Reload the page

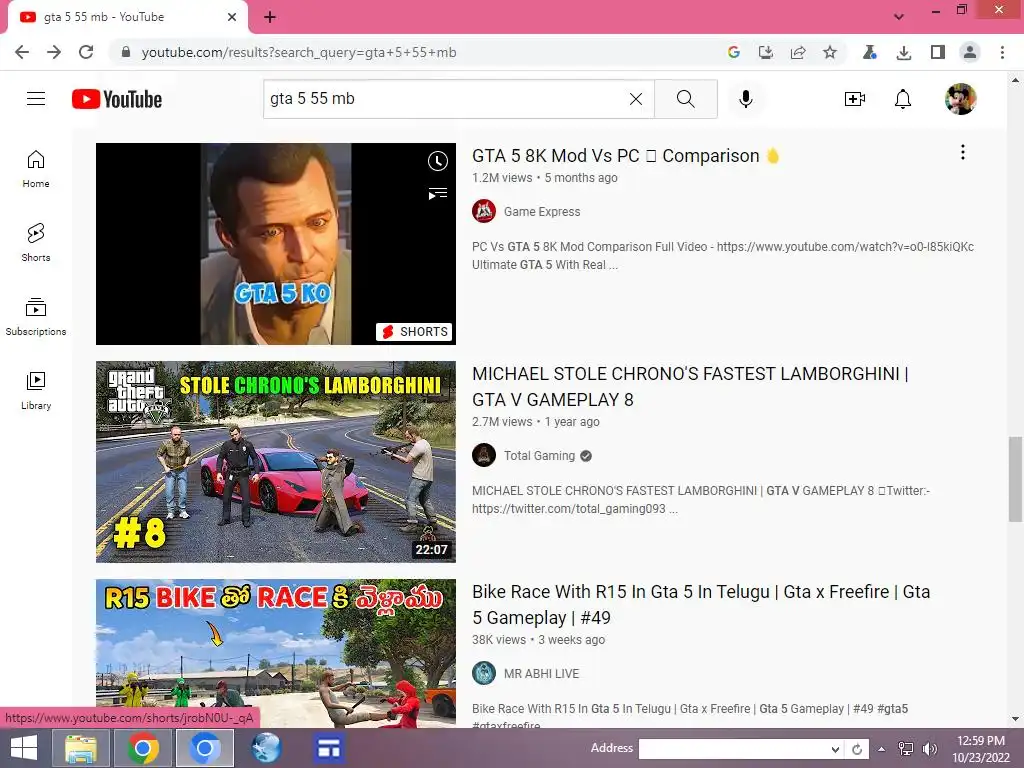point(86,52)
